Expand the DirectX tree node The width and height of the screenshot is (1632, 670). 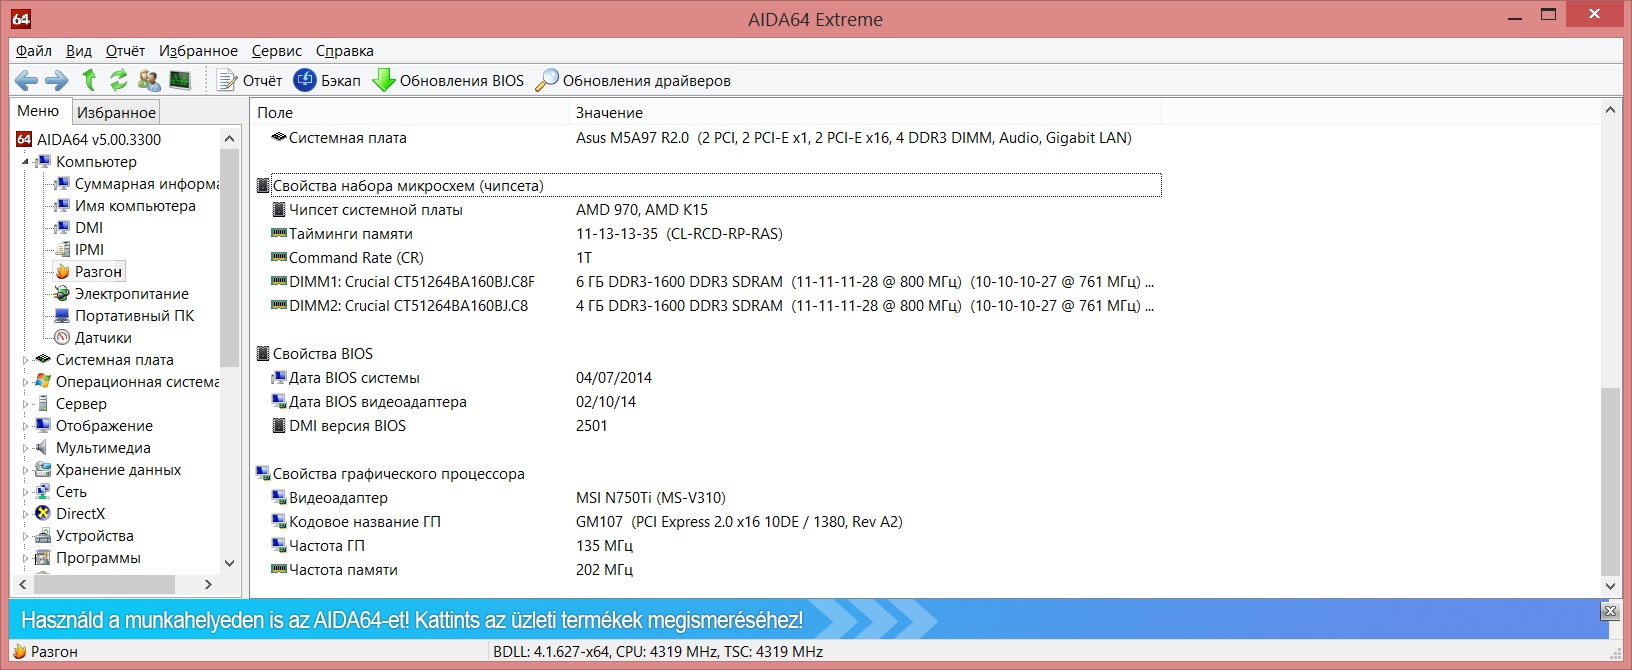(x=25, y=514)
